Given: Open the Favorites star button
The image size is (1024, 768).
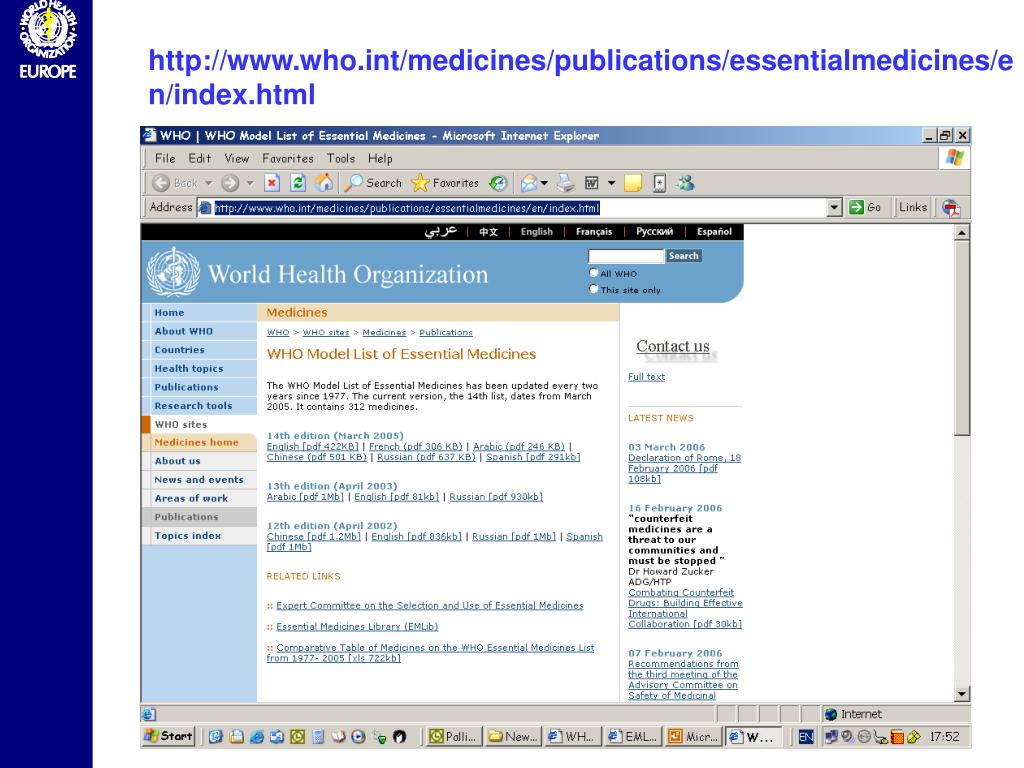Looking at the screenshot, I should 445,184.
